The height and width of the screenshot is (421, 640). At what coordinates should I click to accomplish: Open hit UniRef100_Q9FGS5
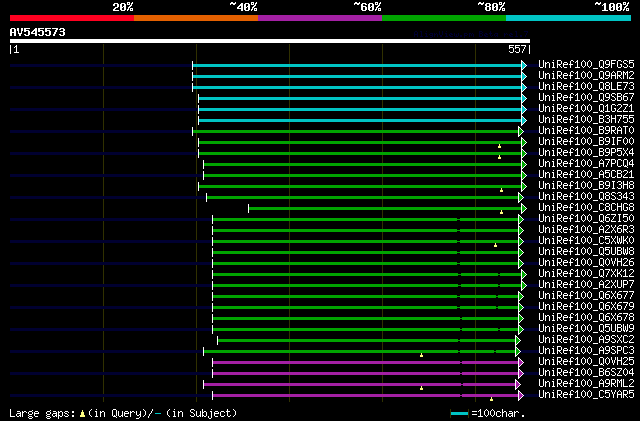586,65
